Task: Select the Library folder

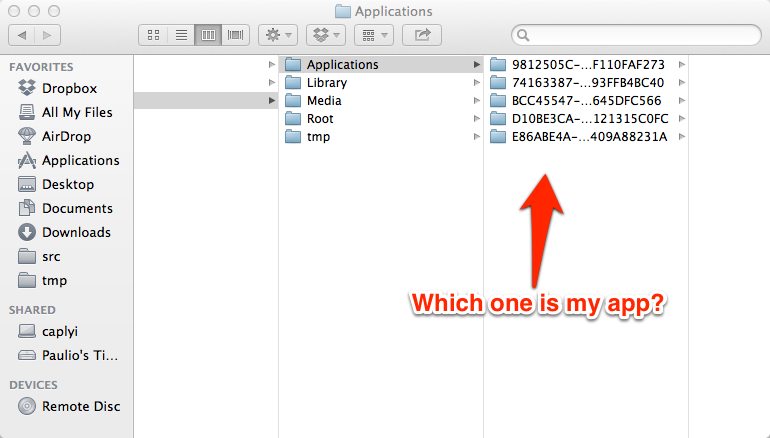Action: (x=381, y=82)
